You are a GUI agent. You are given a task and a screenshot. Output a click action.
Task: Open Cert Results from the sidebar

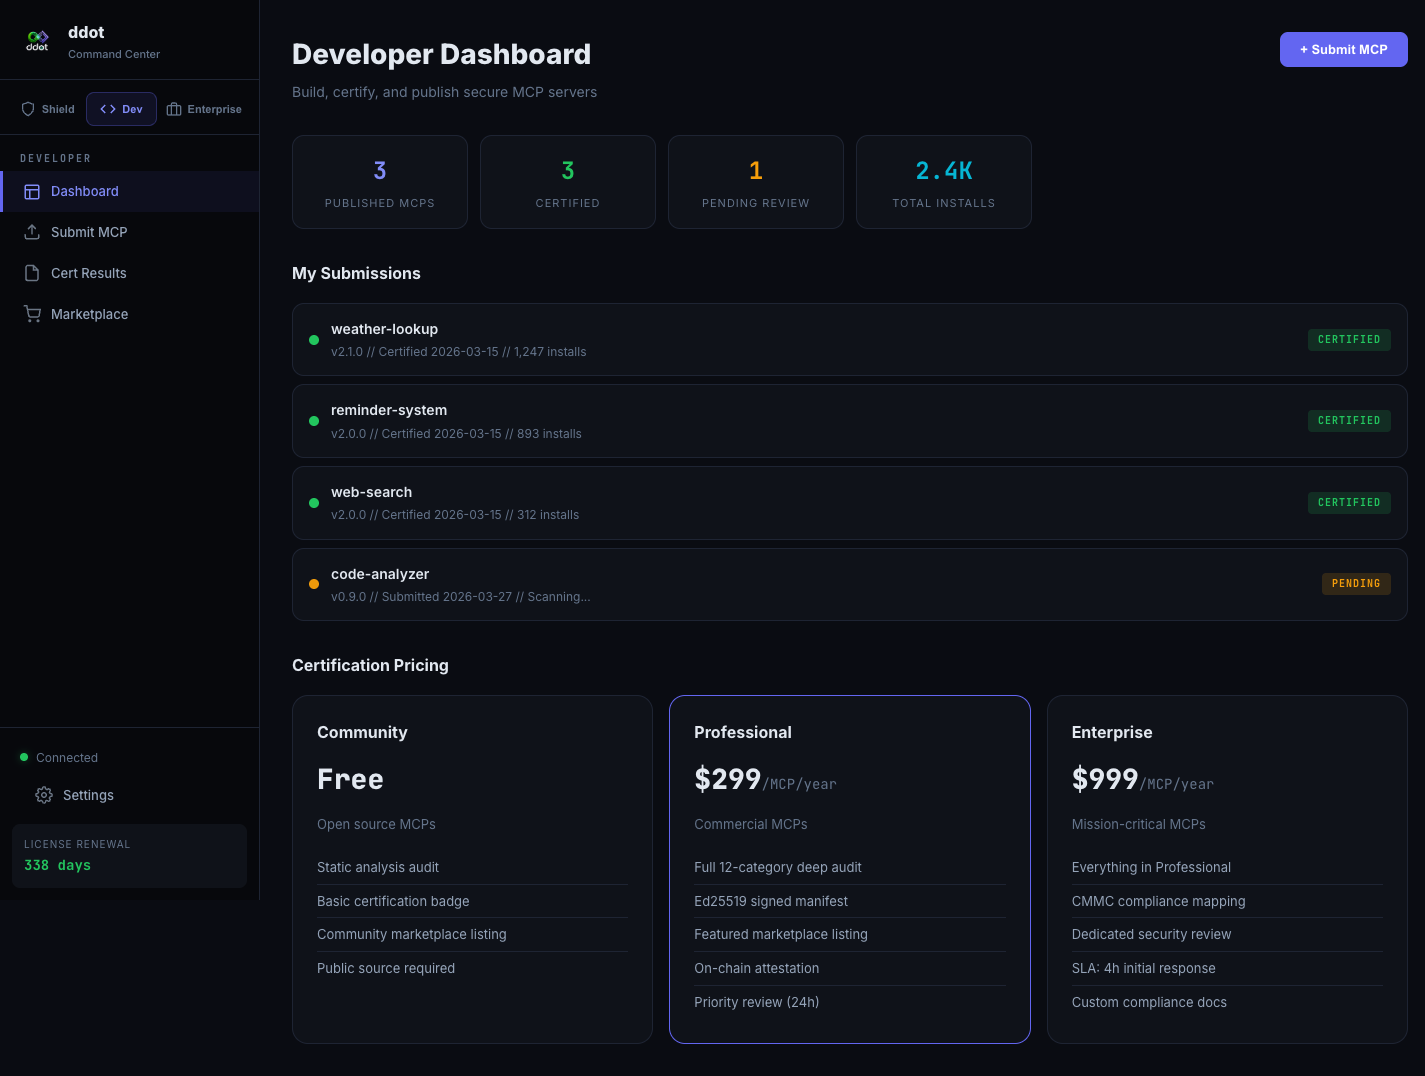tap(89, 273)
